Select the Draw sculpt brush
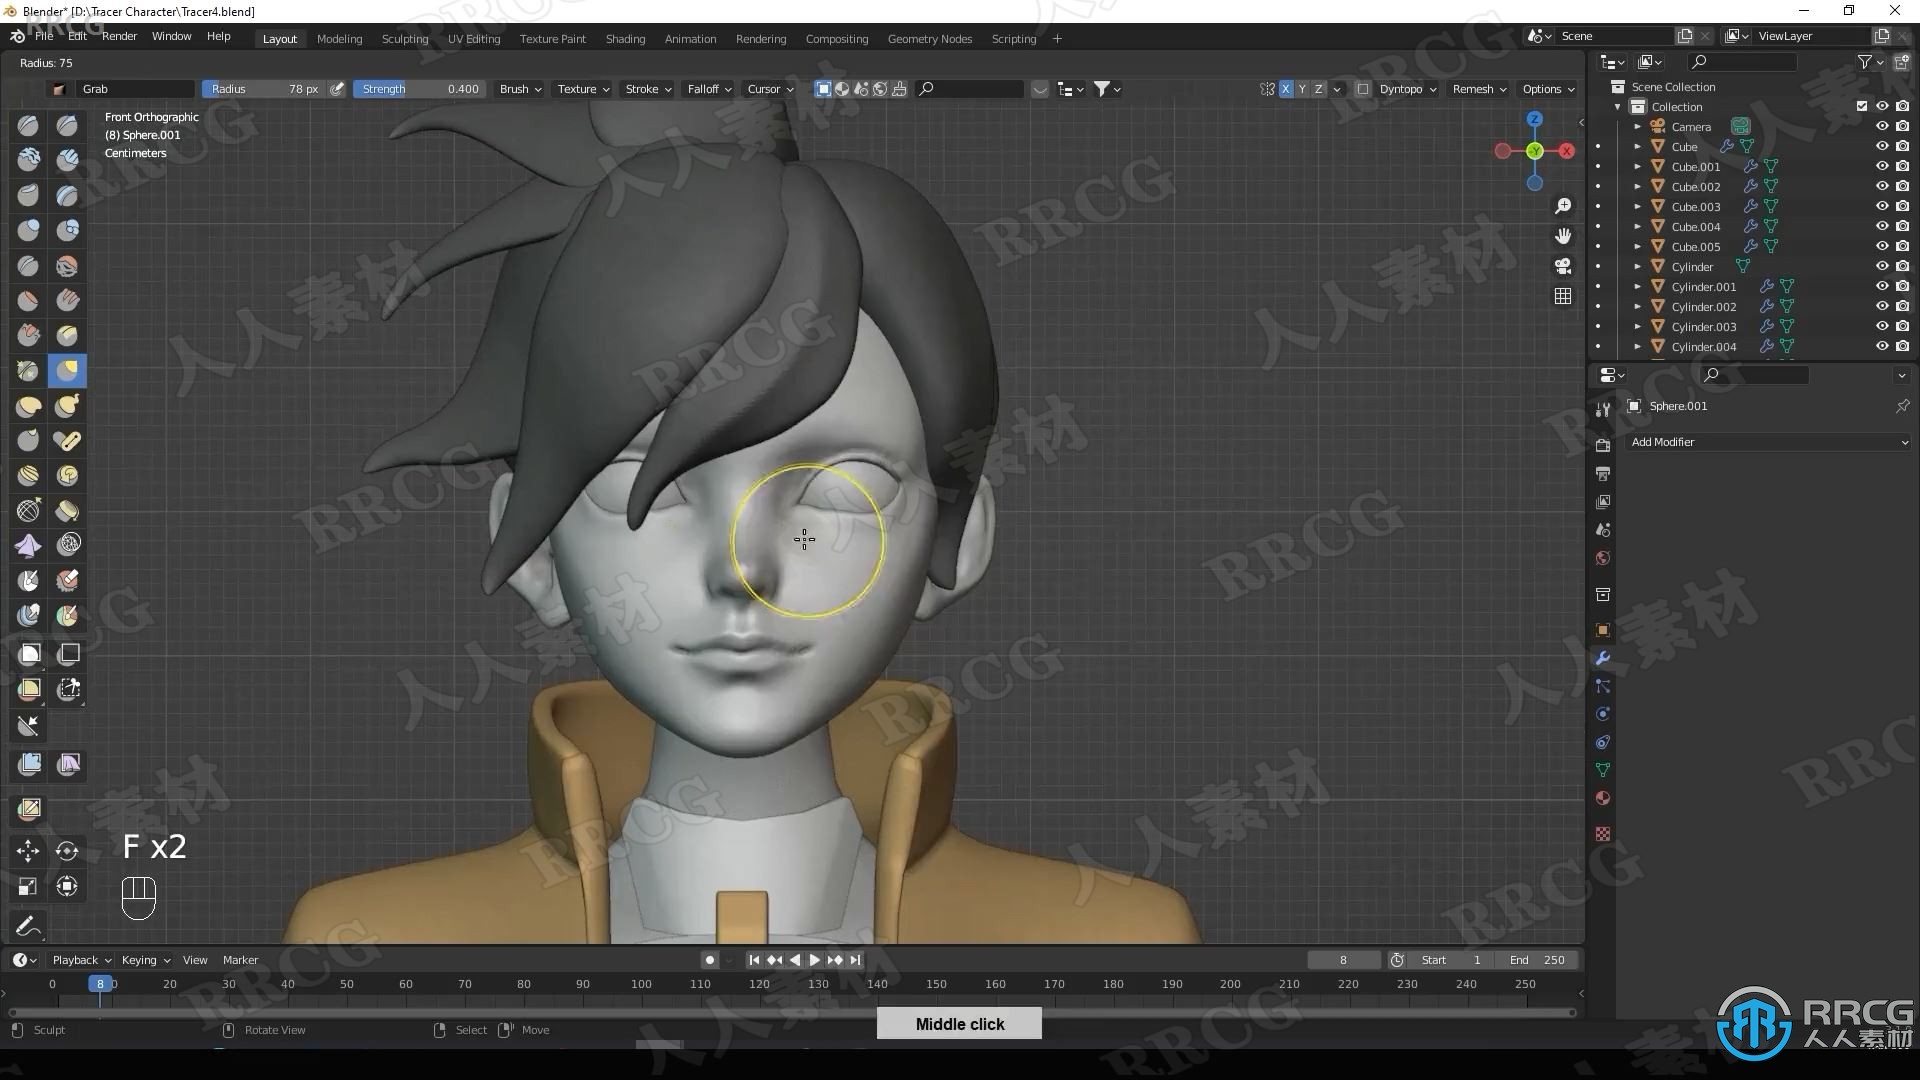1920x1080 pixels. click(x=28, y=125)
